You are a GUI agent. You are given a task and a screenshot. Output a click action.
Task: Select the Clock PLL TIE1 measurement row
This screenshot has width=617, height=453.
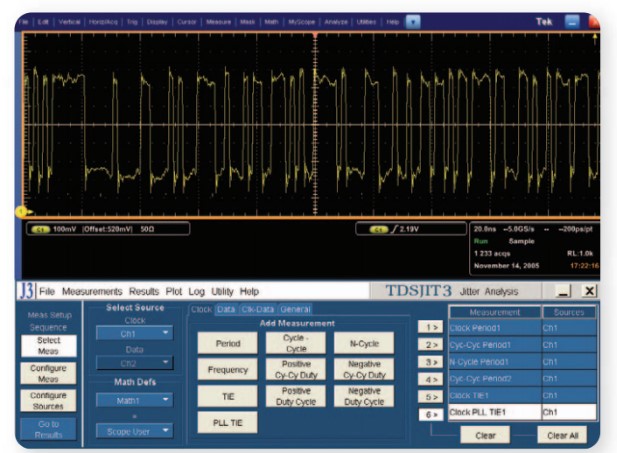[x=492, y=412]
